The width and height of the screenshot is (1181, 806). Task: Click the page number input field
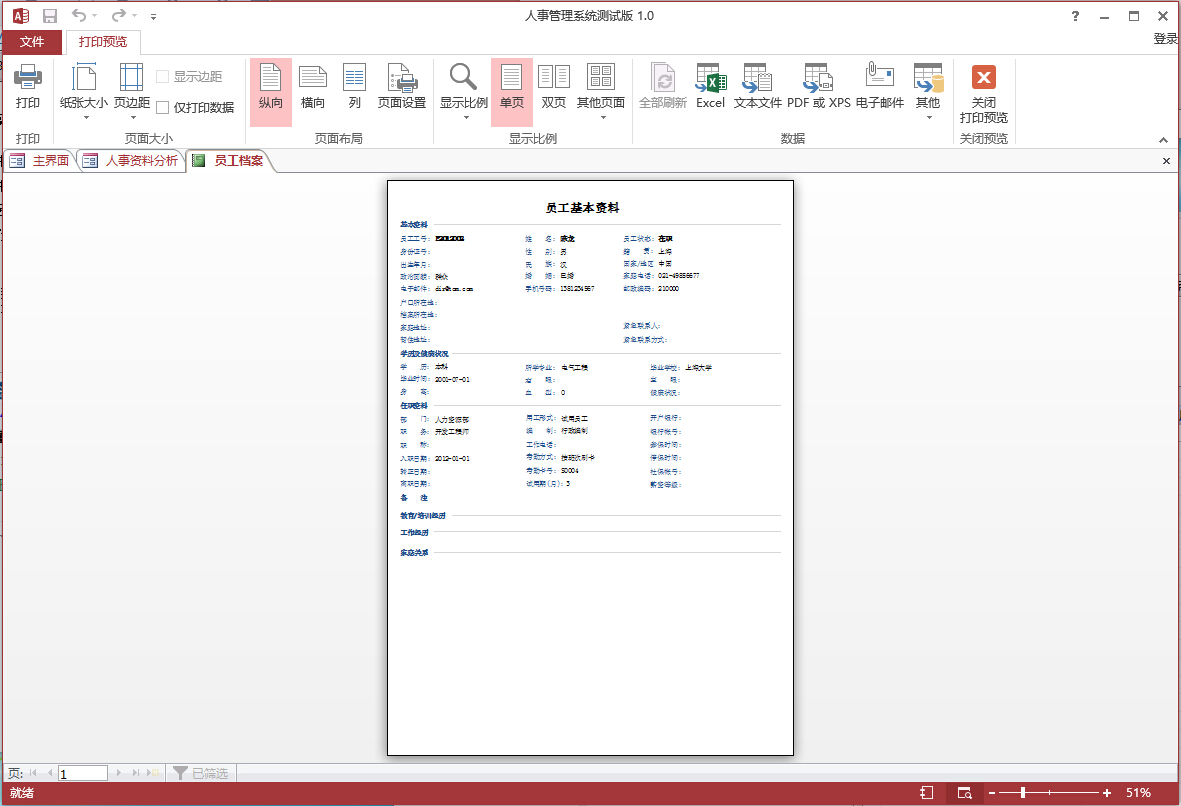point(83,773)
